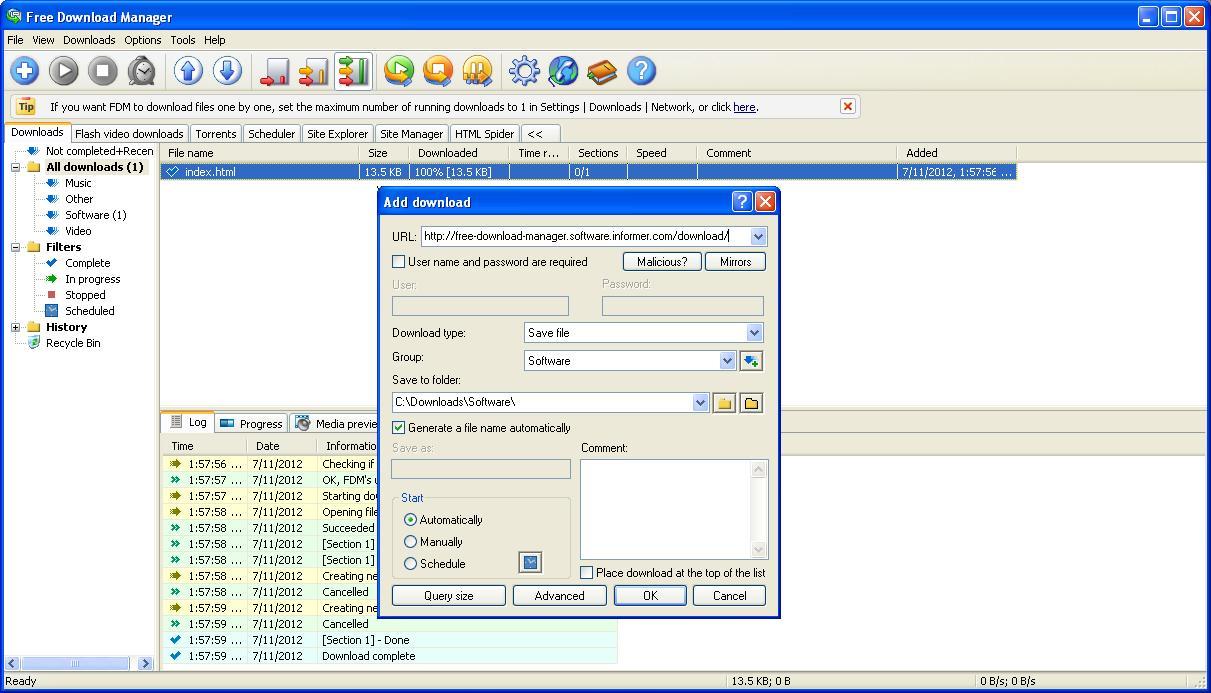Open FDM Settings with the gear icon

524,71
